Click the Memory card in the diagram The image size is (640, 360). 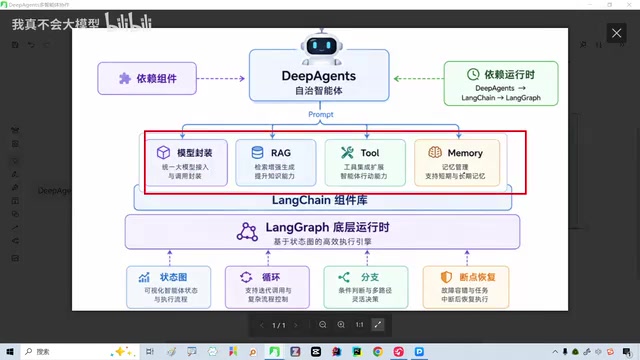coord(457,163)
